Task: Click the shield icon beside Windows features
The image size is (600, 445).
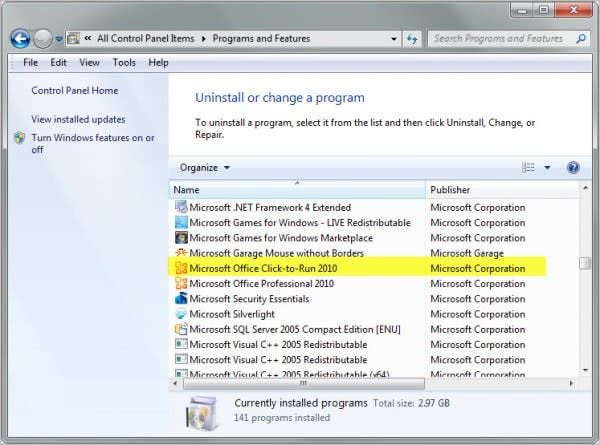Action: pyautogui.click(x=20, y=138)
